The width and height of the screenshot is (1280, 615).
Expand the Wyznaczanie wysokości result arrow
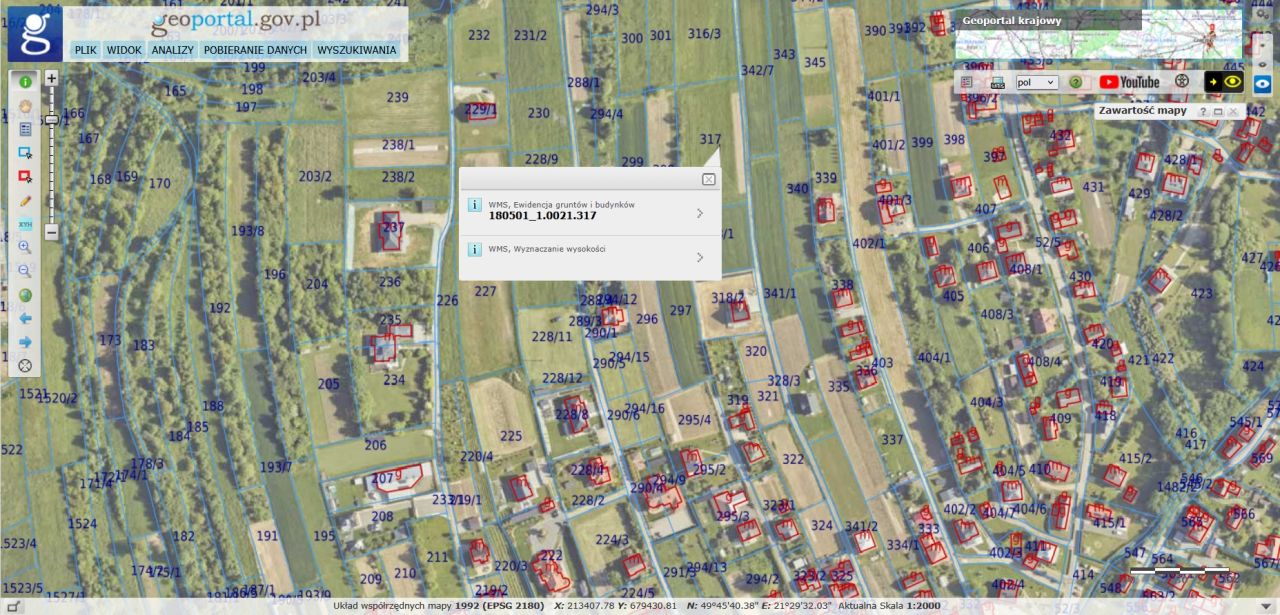700,257
